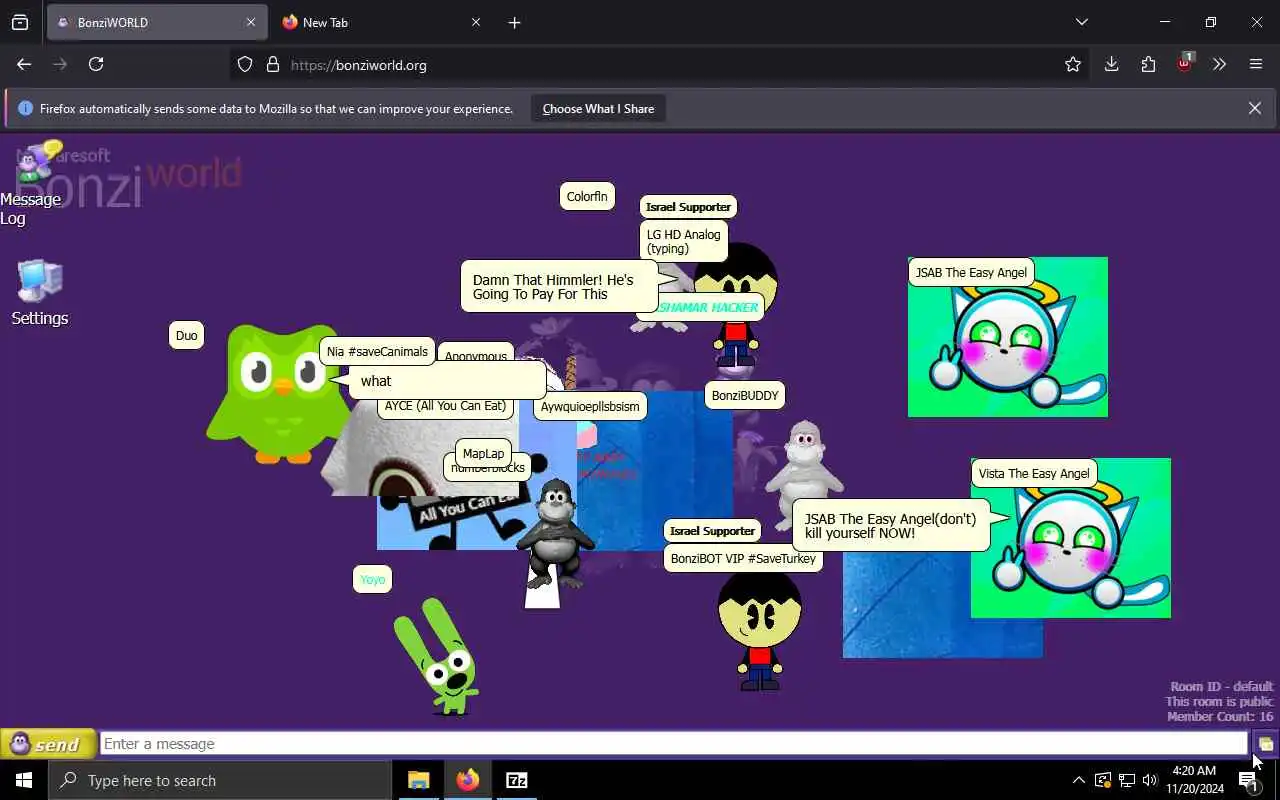Show hidden system tray icons
The image size is (1280, 800).
(x=1078, y=780)
